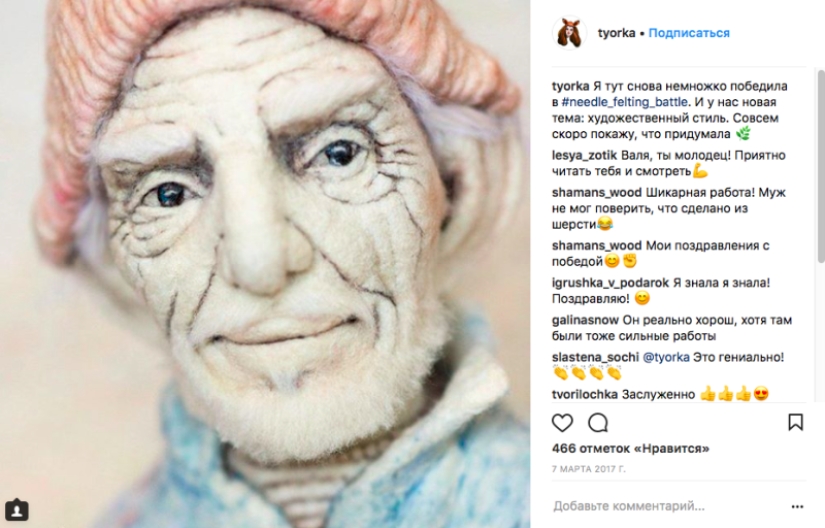Screen dimensions: 825x528
Task: Open the post date 7 марта 2017
Action: coord(589,469)
